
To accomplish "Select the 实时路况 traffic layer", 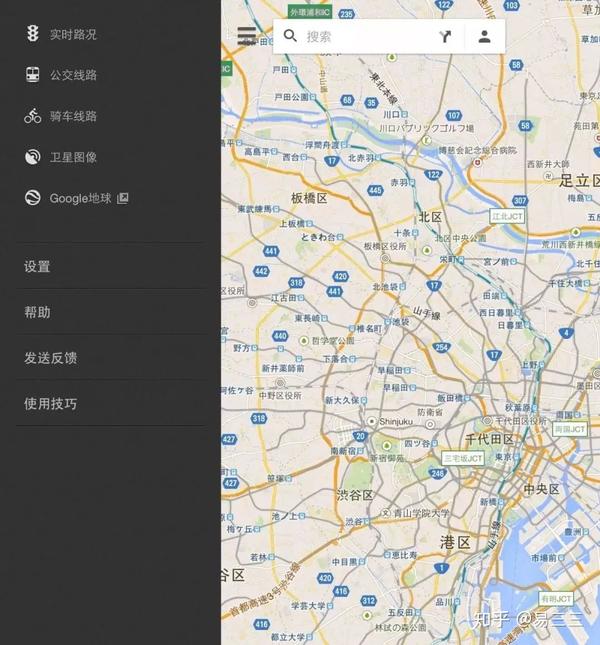I will pos(73,34).
